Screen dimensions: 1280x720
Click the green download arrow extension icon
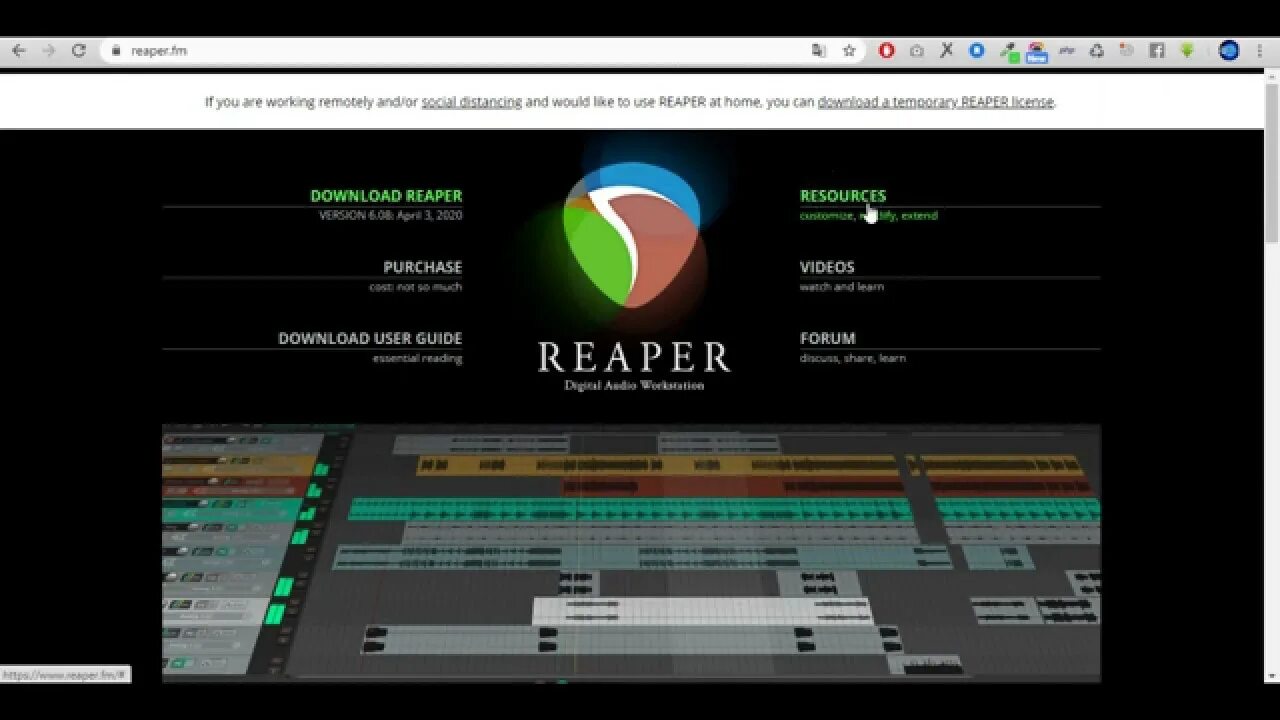tap(1187, 51)
